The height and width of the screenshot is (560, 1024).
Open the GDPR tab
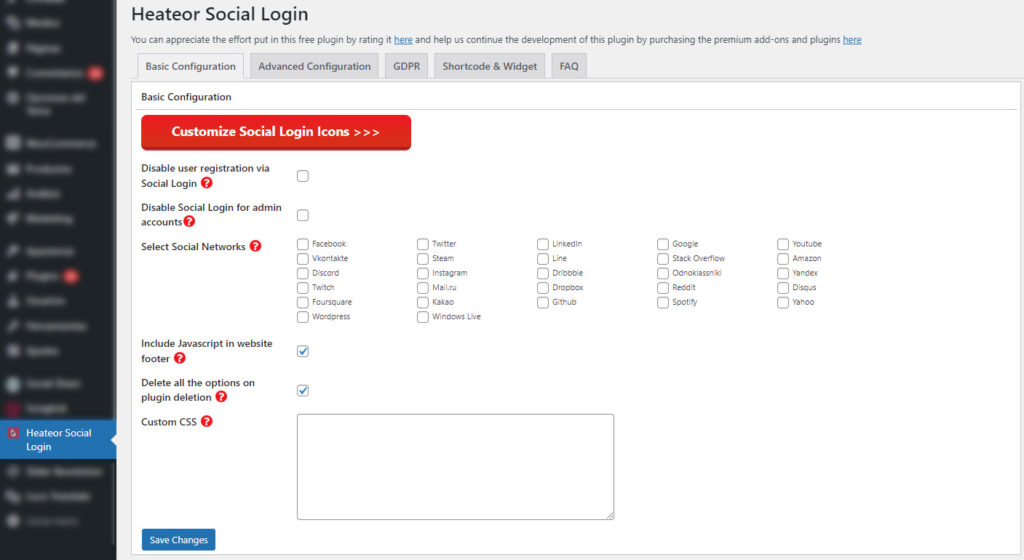tap(406, 66)
